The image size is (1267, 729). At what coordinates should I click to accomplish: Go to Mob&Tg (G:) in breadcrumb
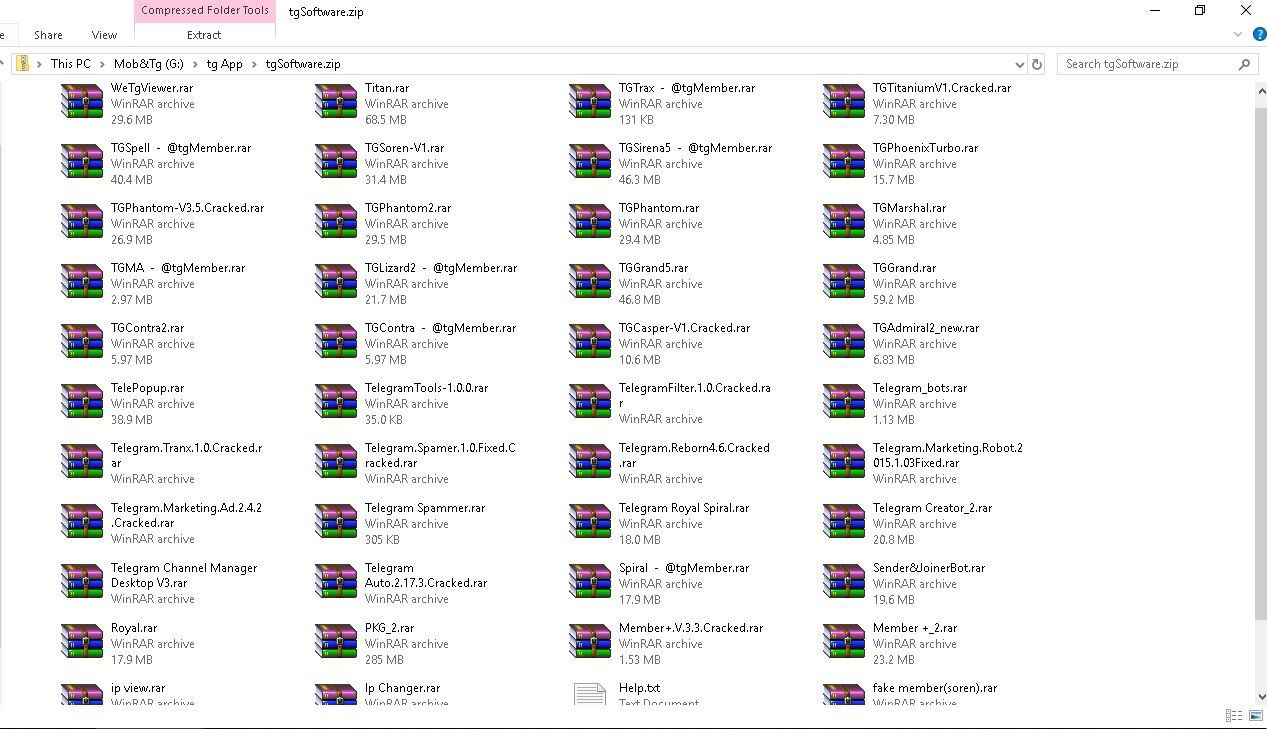point(148,64)
